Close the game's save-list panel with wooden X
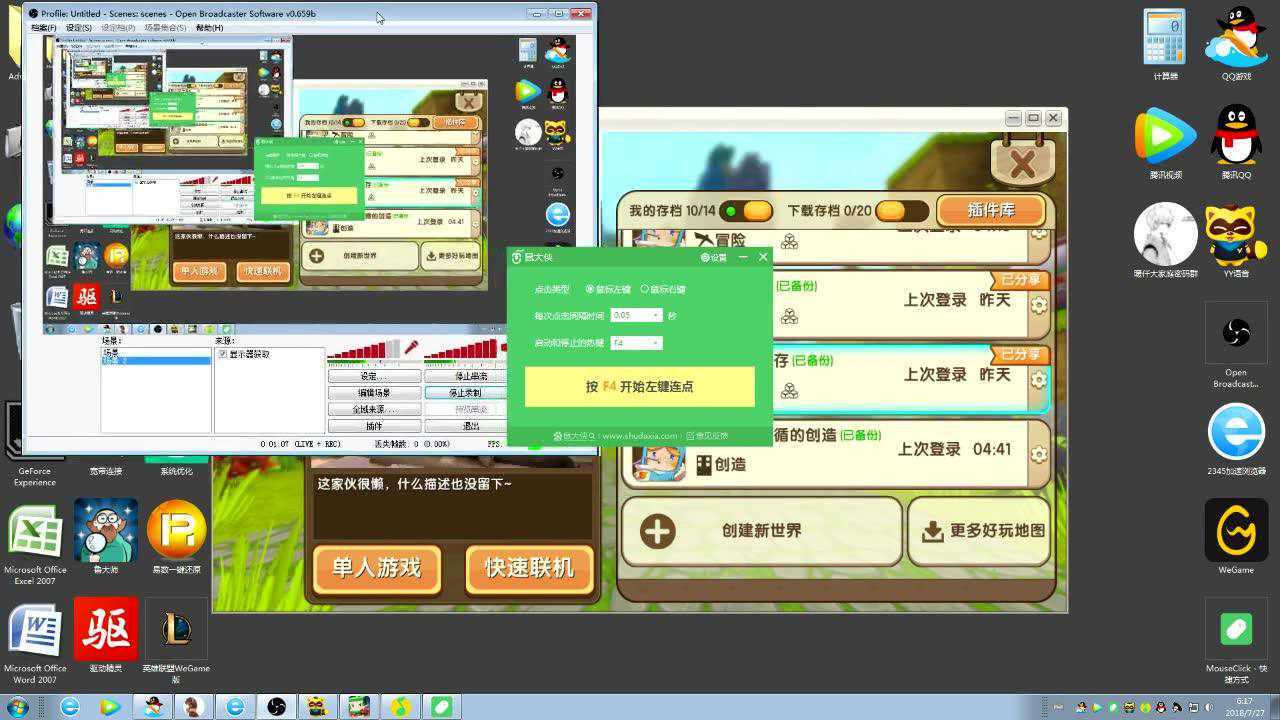The width and height of the screenshot is (1280, 720). pyautogui.click(x=1022, y=163)
